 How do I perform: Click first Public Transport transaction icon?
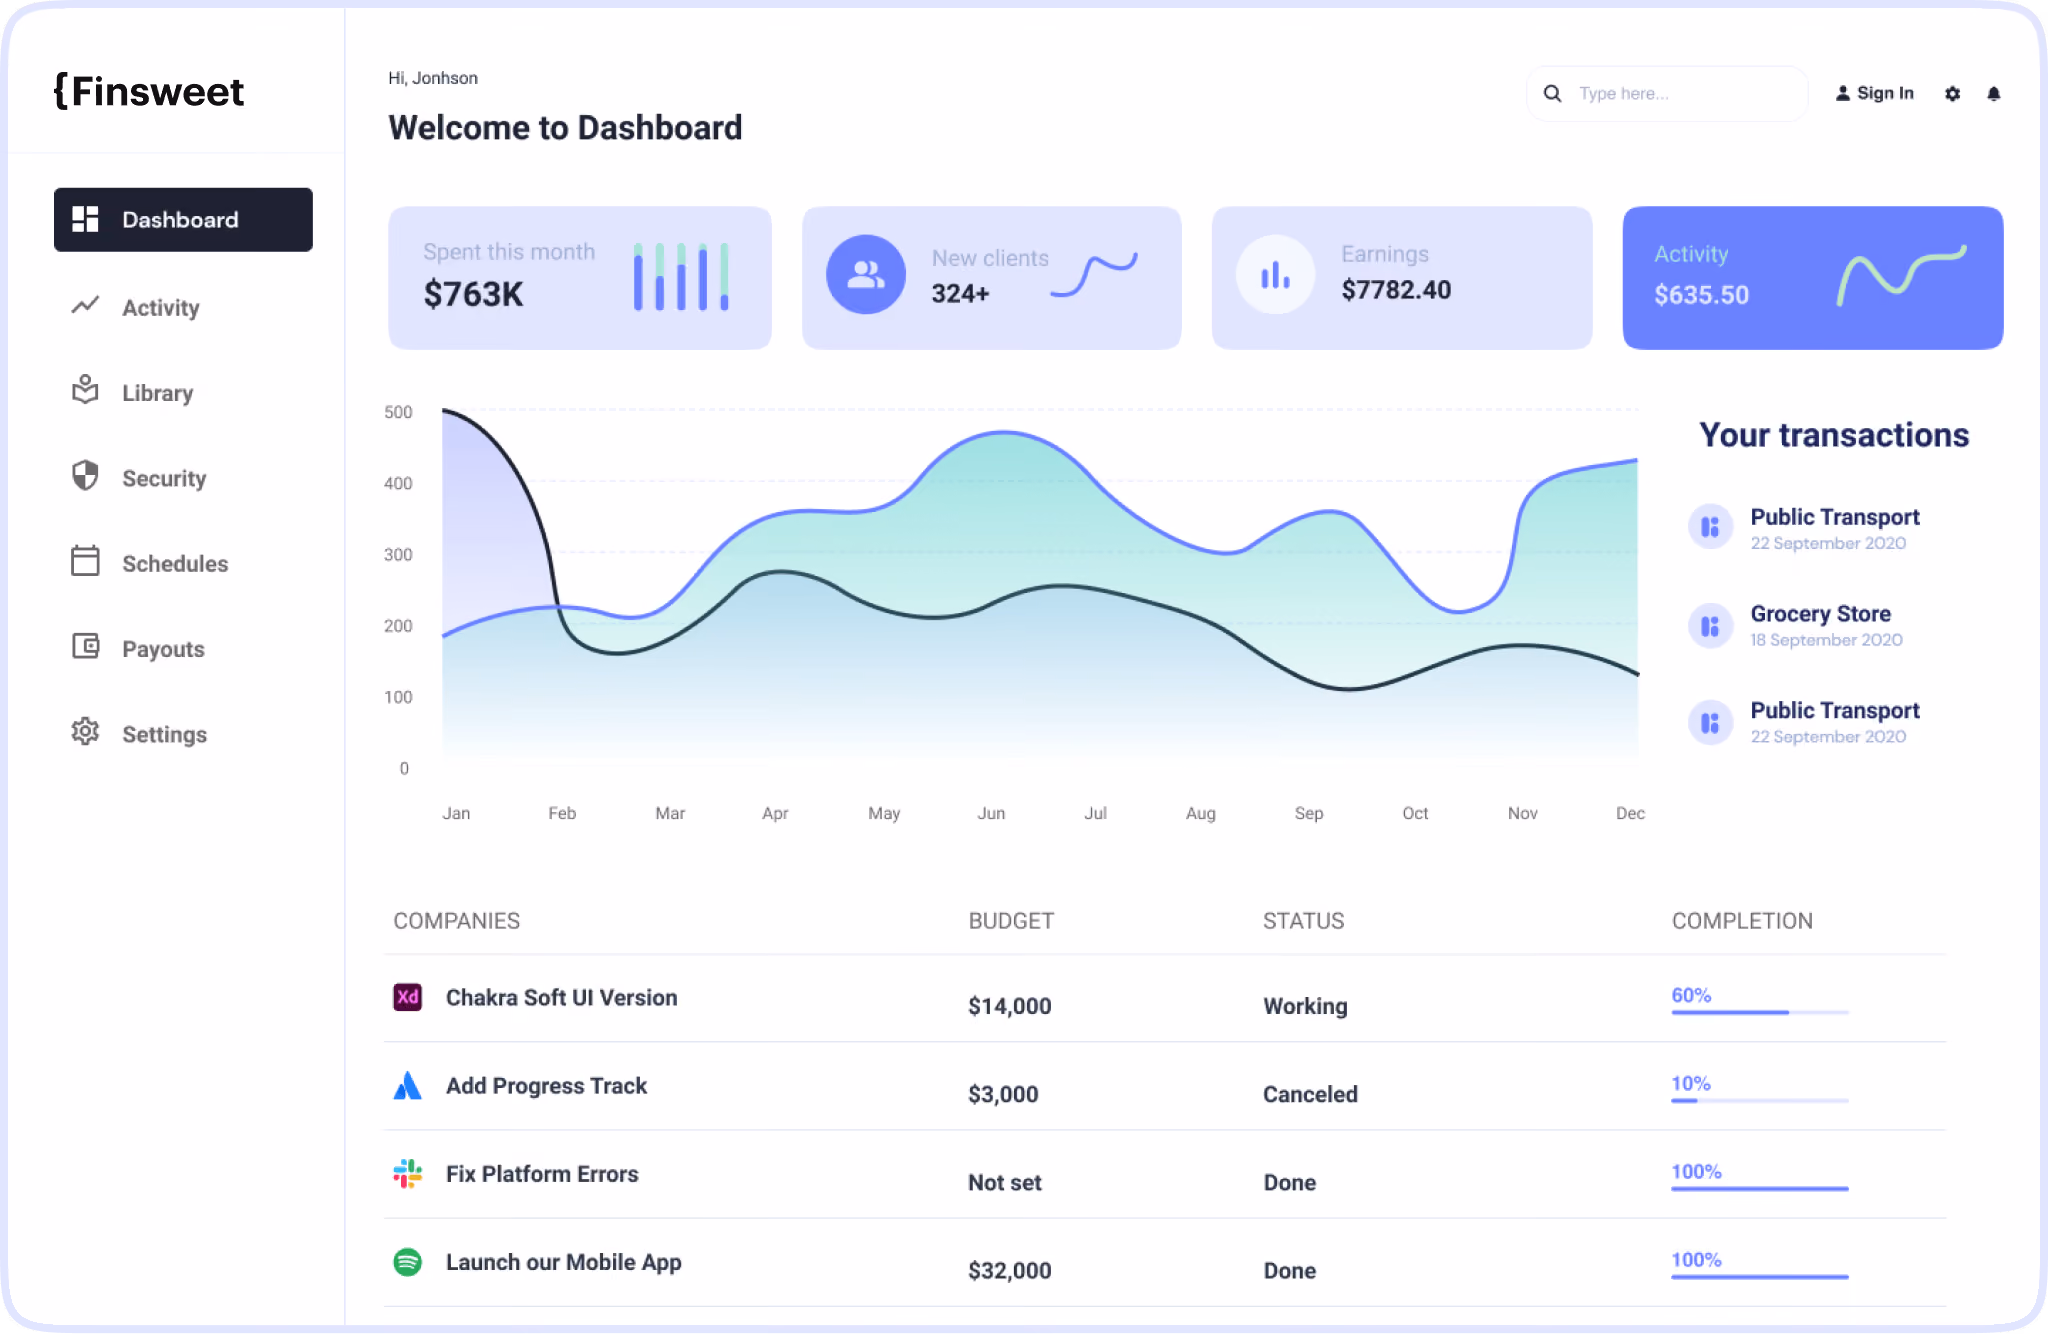click(x=1710, y=526)
